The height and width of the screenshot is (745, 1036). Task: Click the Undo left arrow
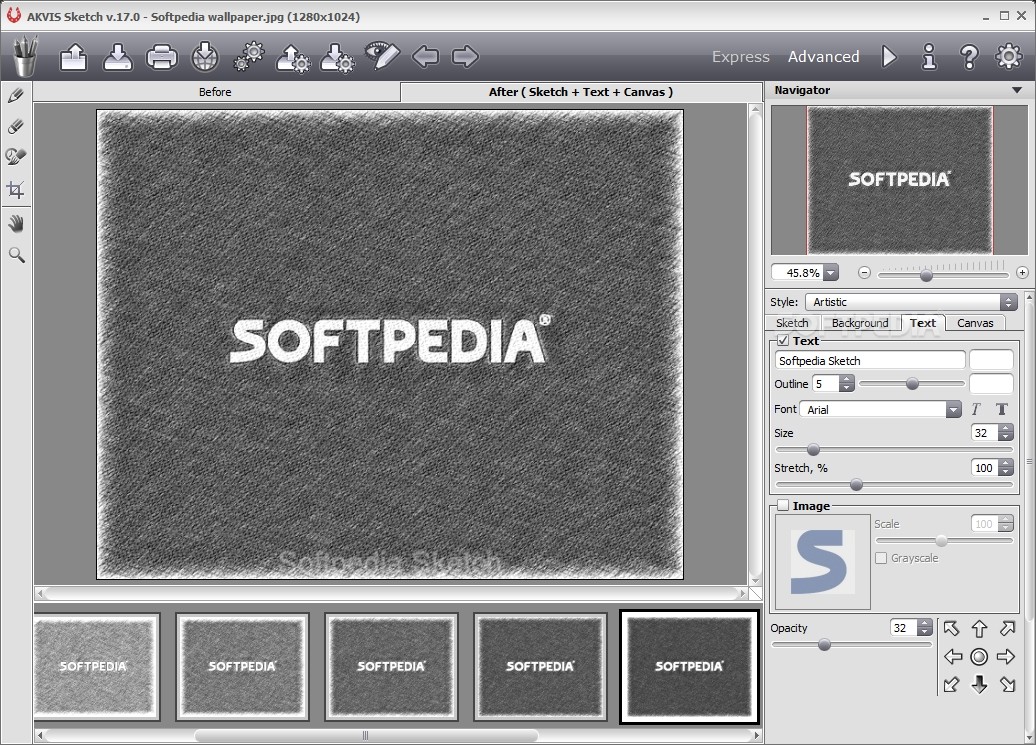425,56
